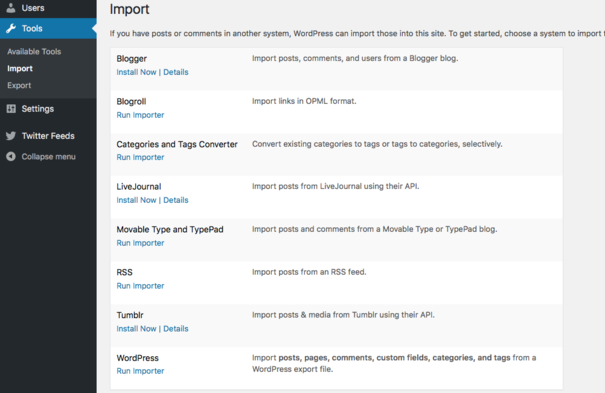Install the Blogger importer now
This screenshot has width=605, height=393.
point(136,72)
